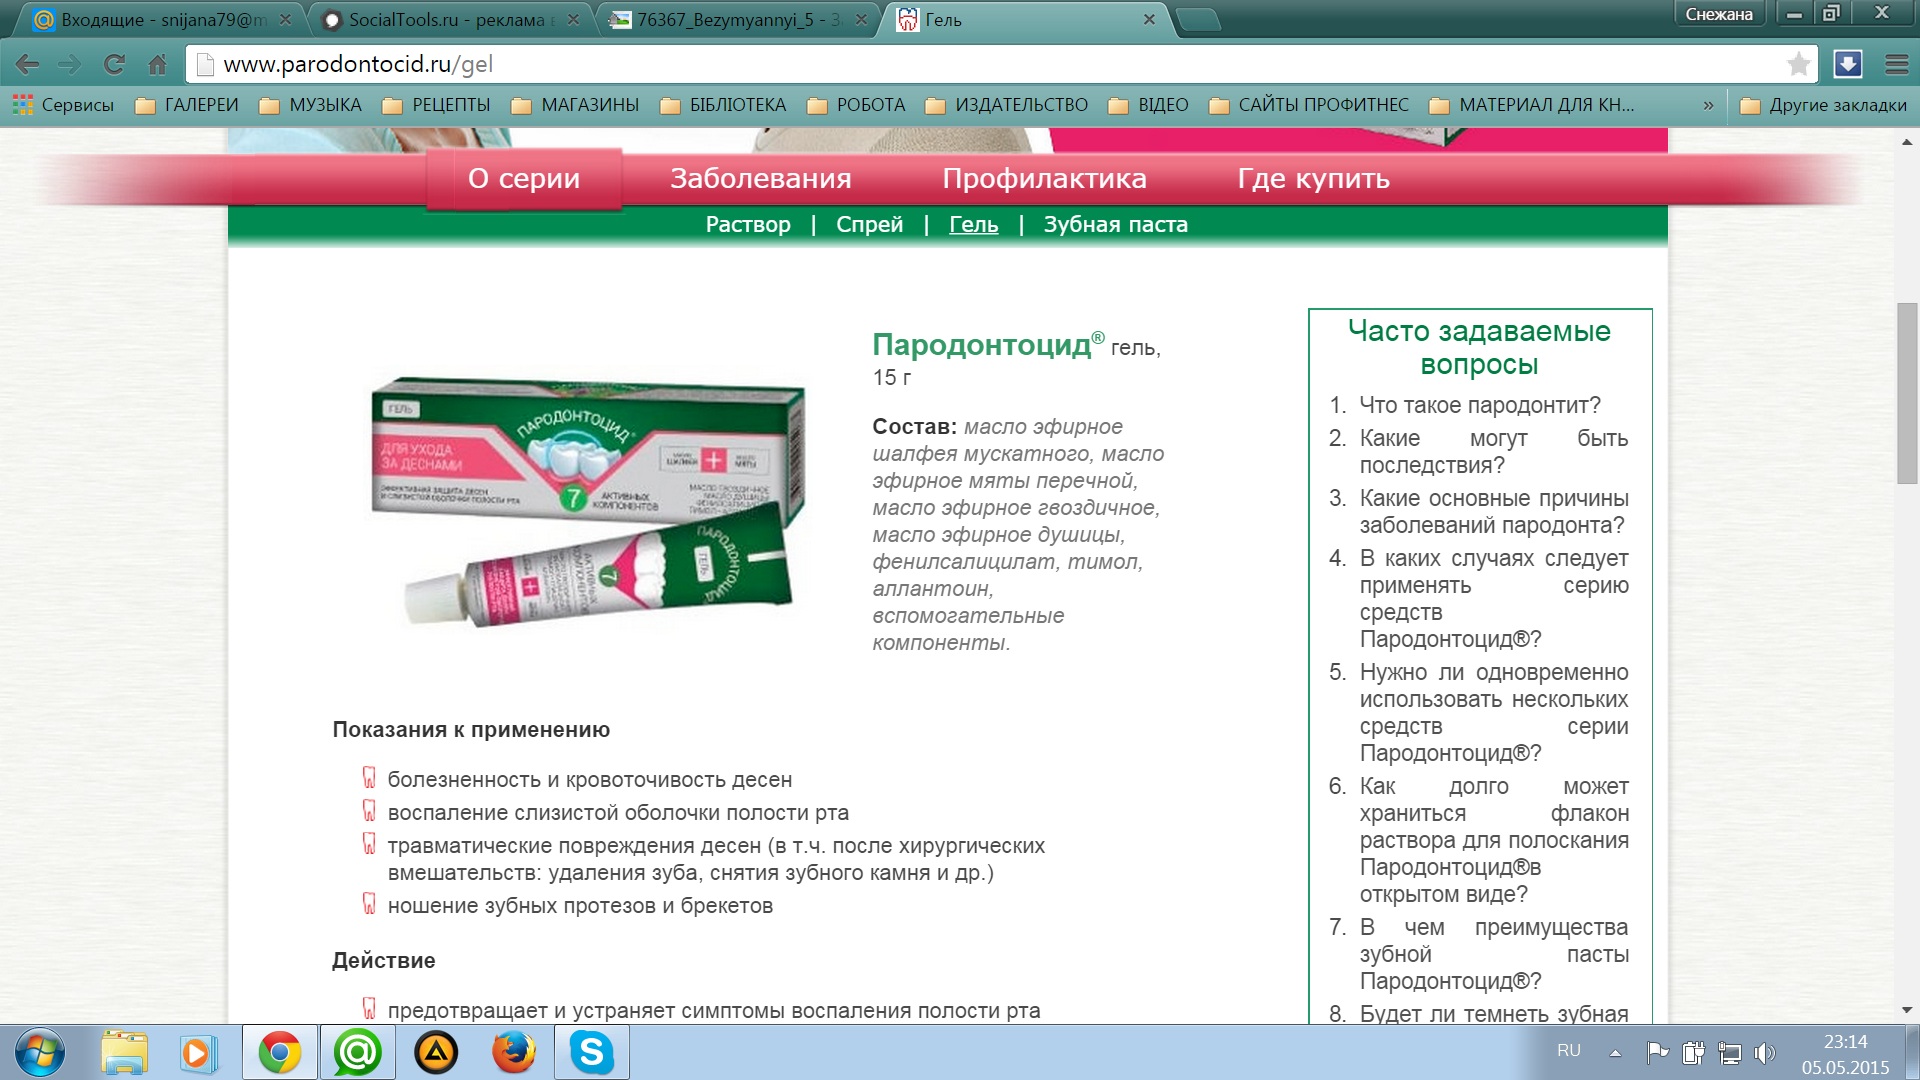Open the МАТЕРИАЛ ДЛЯ КН... bookmark folder
This screenshot has height=1080, width=1920.
(x=1533, y=105)
